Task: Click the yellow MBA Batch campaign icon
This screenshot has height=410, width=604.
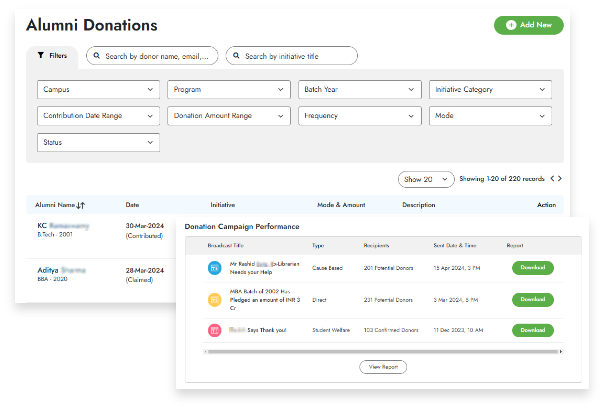Action: pos(214,299)
